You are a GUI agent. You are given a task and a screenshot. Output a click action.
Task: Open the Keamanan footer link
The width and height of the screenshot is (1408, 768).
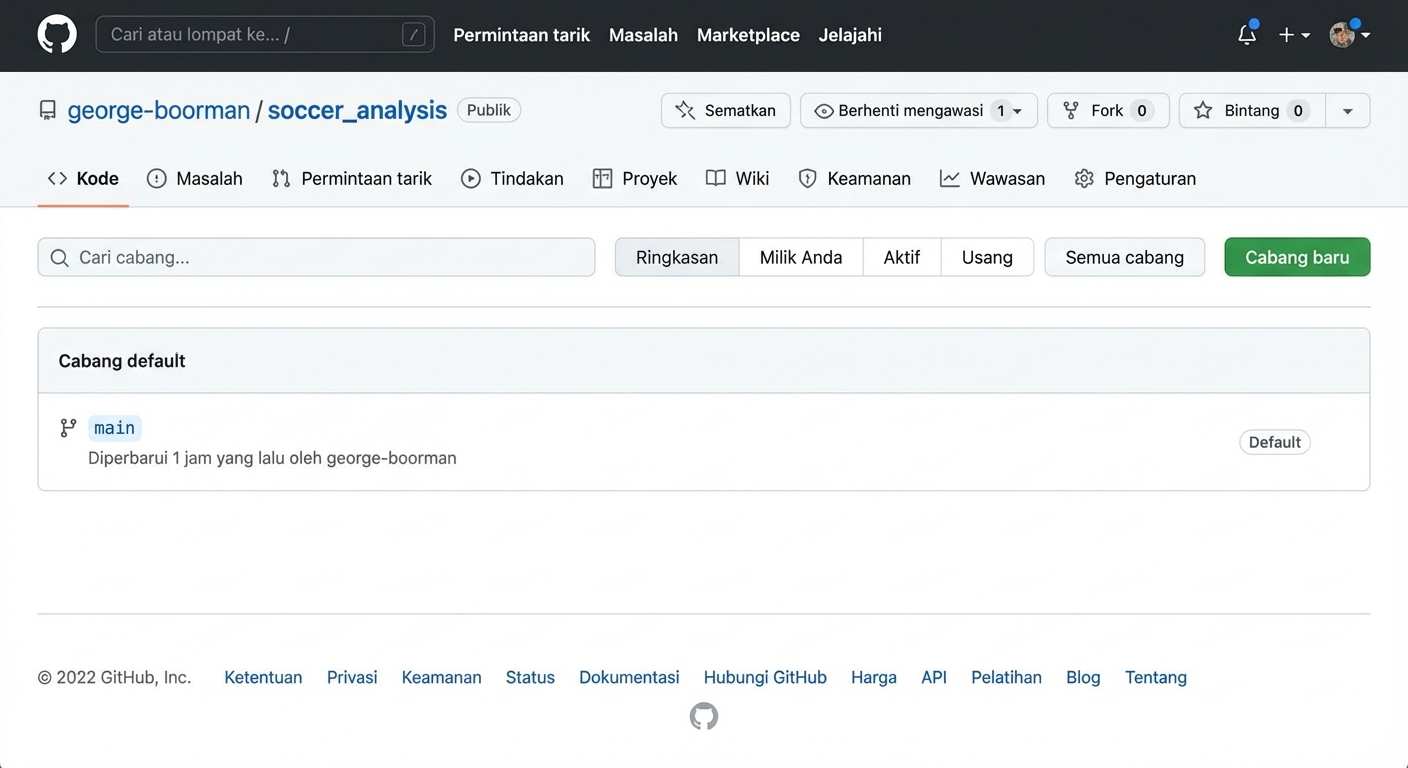click(x=441, y=677)
